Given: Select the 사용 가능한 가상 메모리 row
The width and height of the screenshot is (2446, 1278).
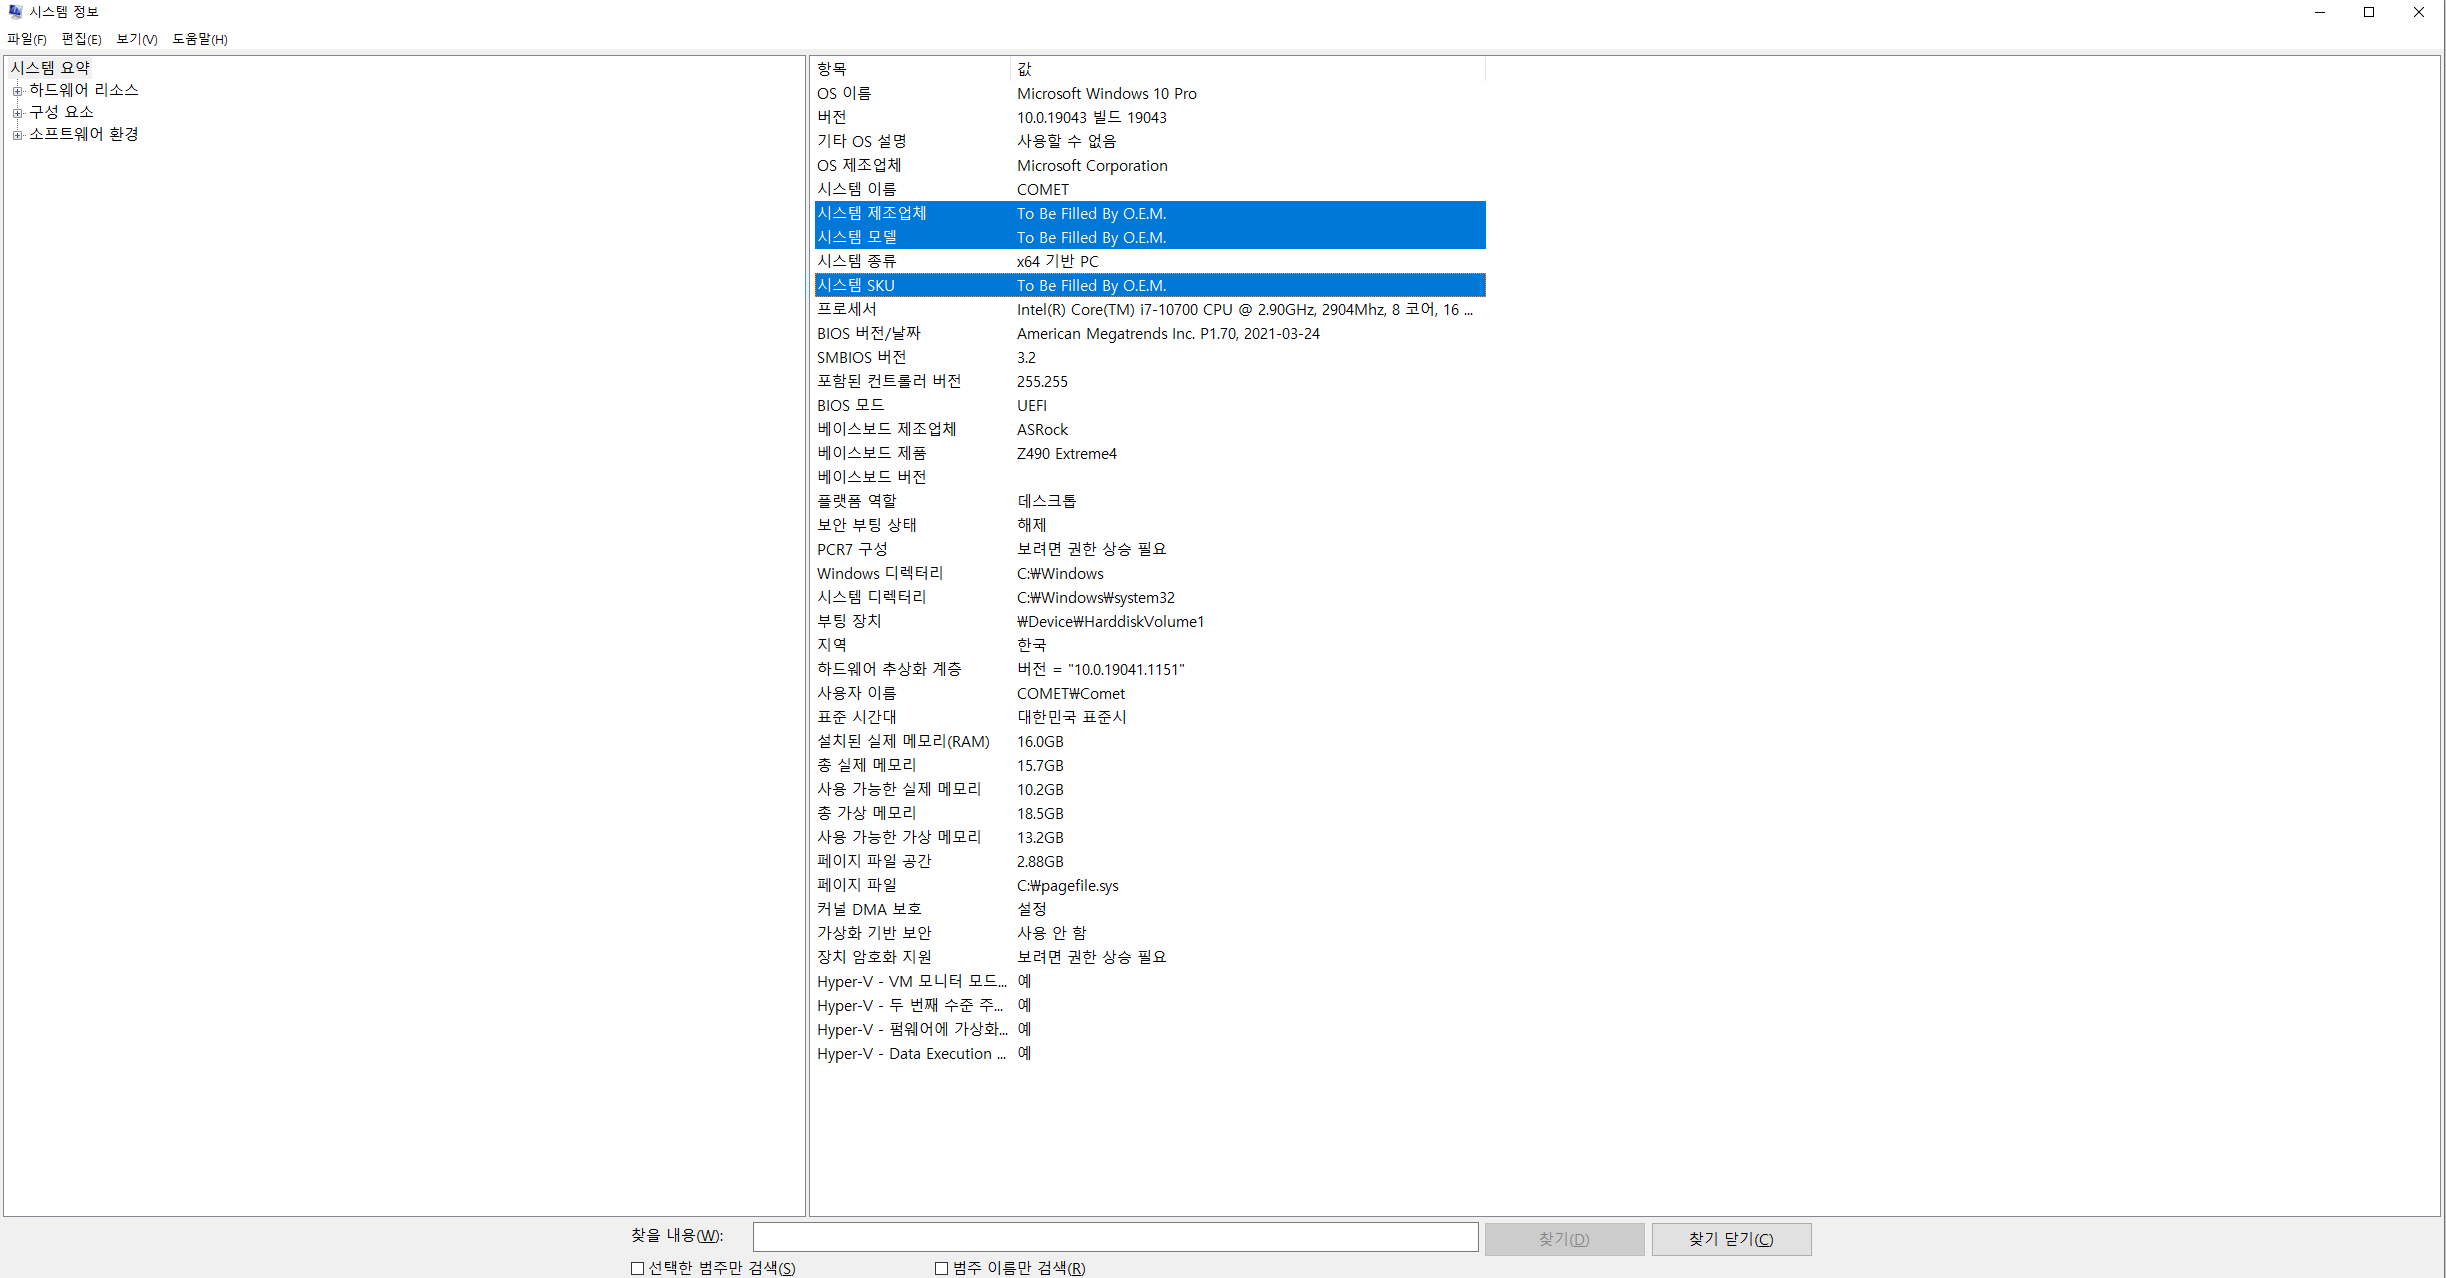Looking at the screenshot, I should pyautogui.click(x=1150, y=837).
